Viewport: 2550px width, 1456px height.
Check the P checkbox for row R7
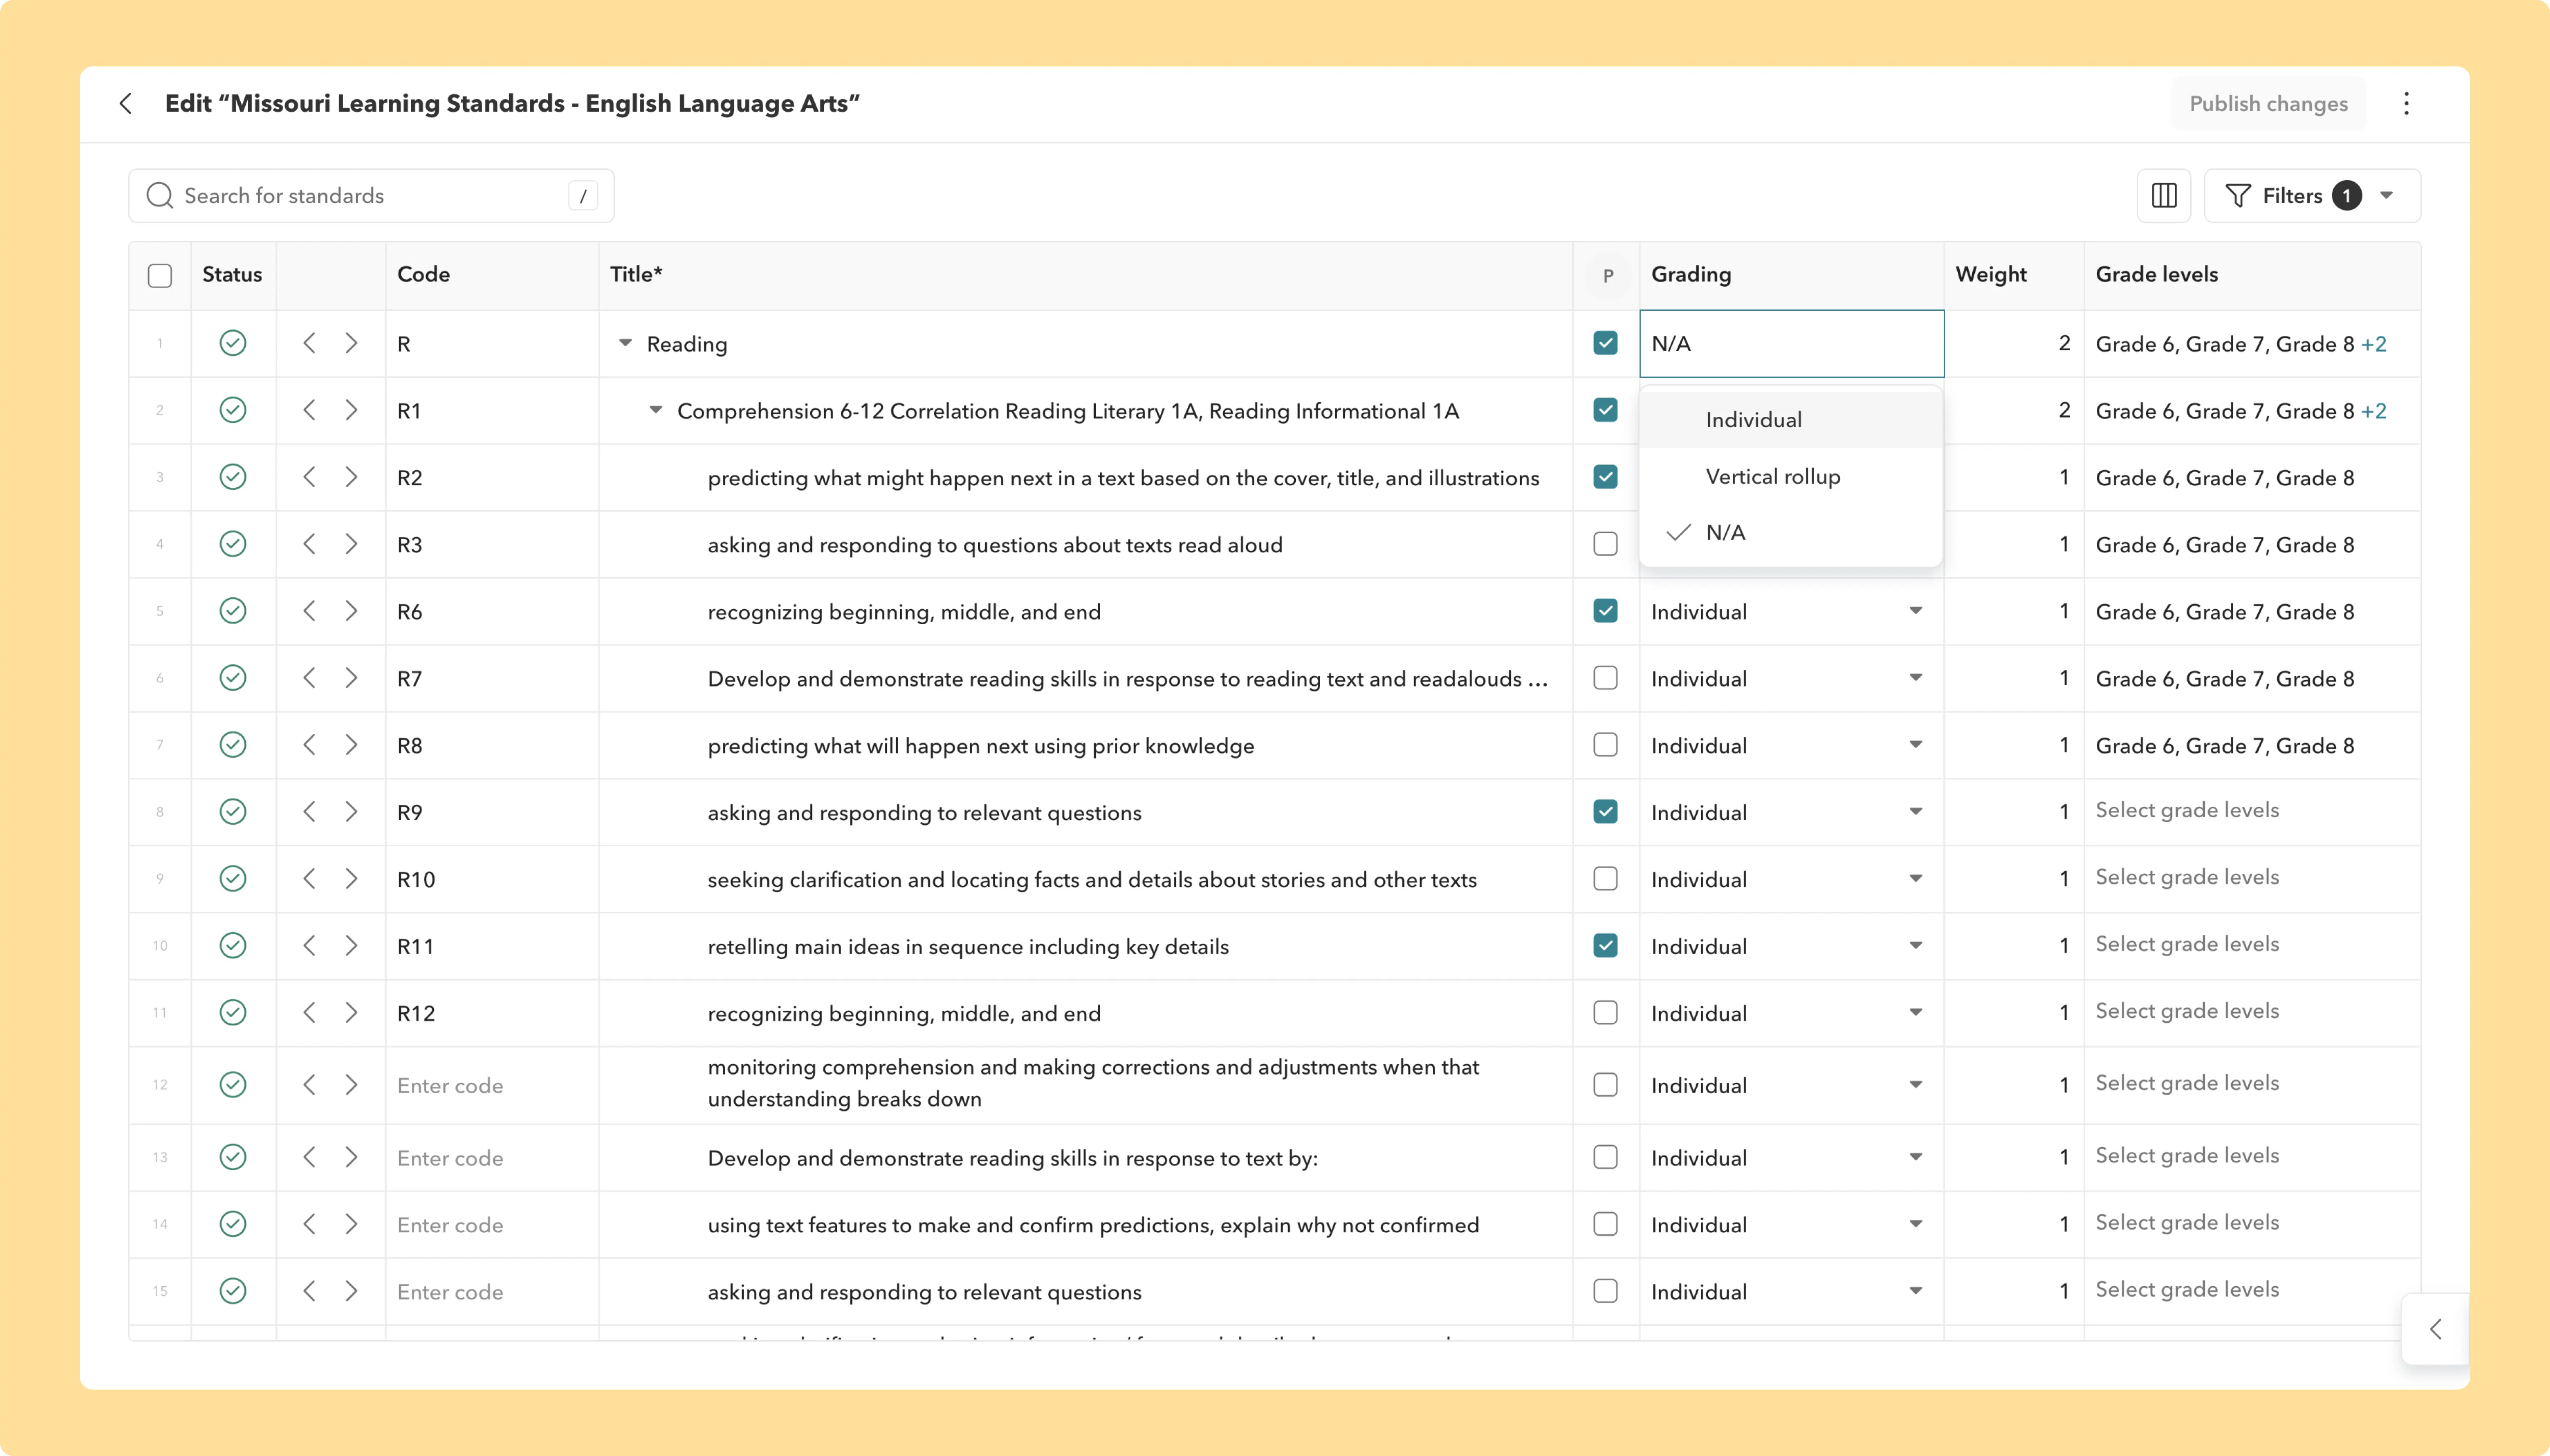[1605, 678]
